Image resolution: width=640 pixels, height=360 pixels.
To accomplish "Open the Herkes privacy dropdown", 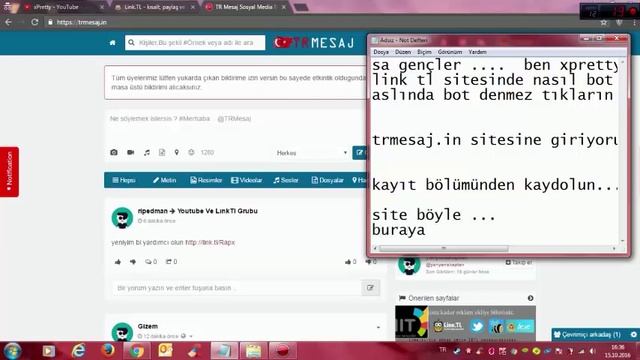I will (x=311, y=153).
